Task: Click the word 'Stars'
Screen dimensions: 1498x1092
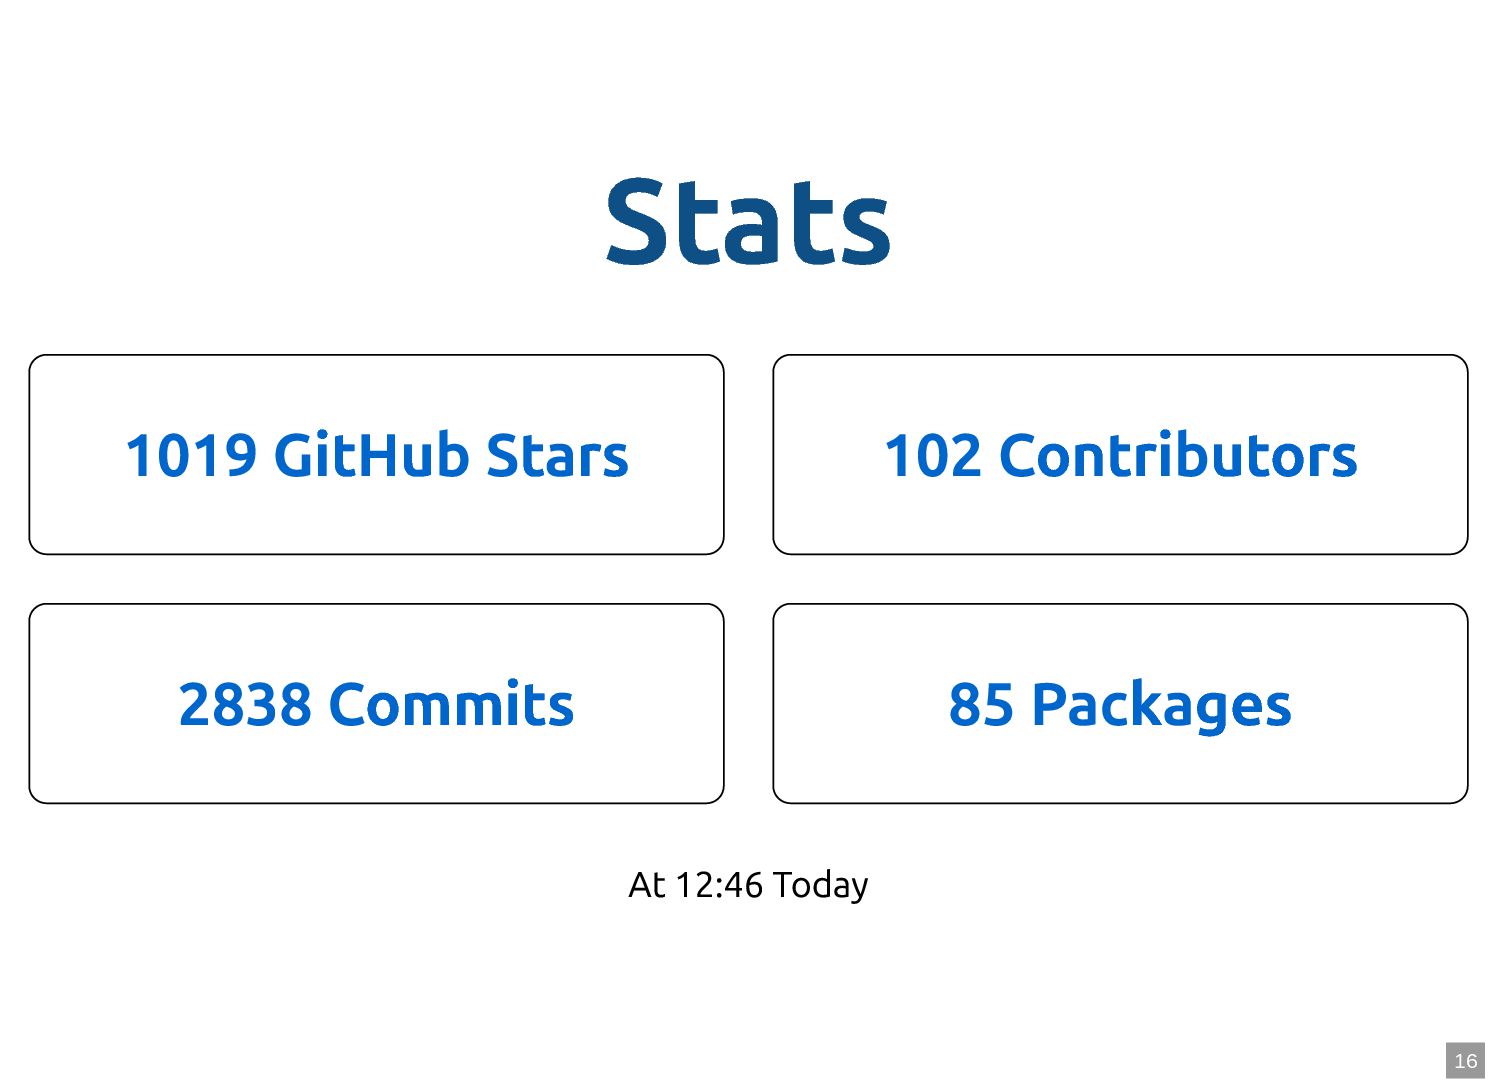Action: click(x=557, y=456)
